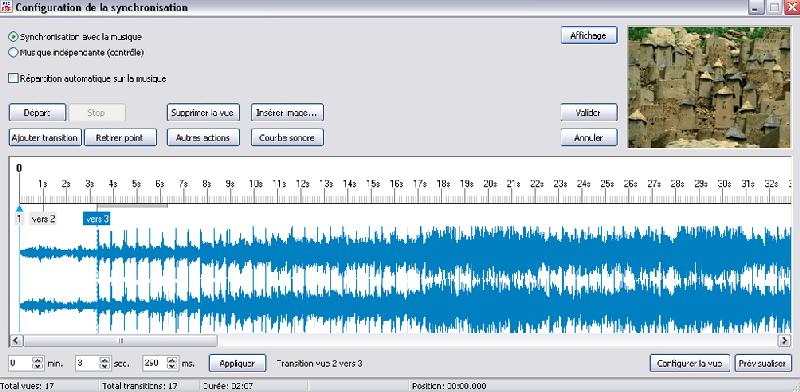Click 'Total transitions: 17' status text
This screenshot has height=392, width=800.
coord(140,386)
